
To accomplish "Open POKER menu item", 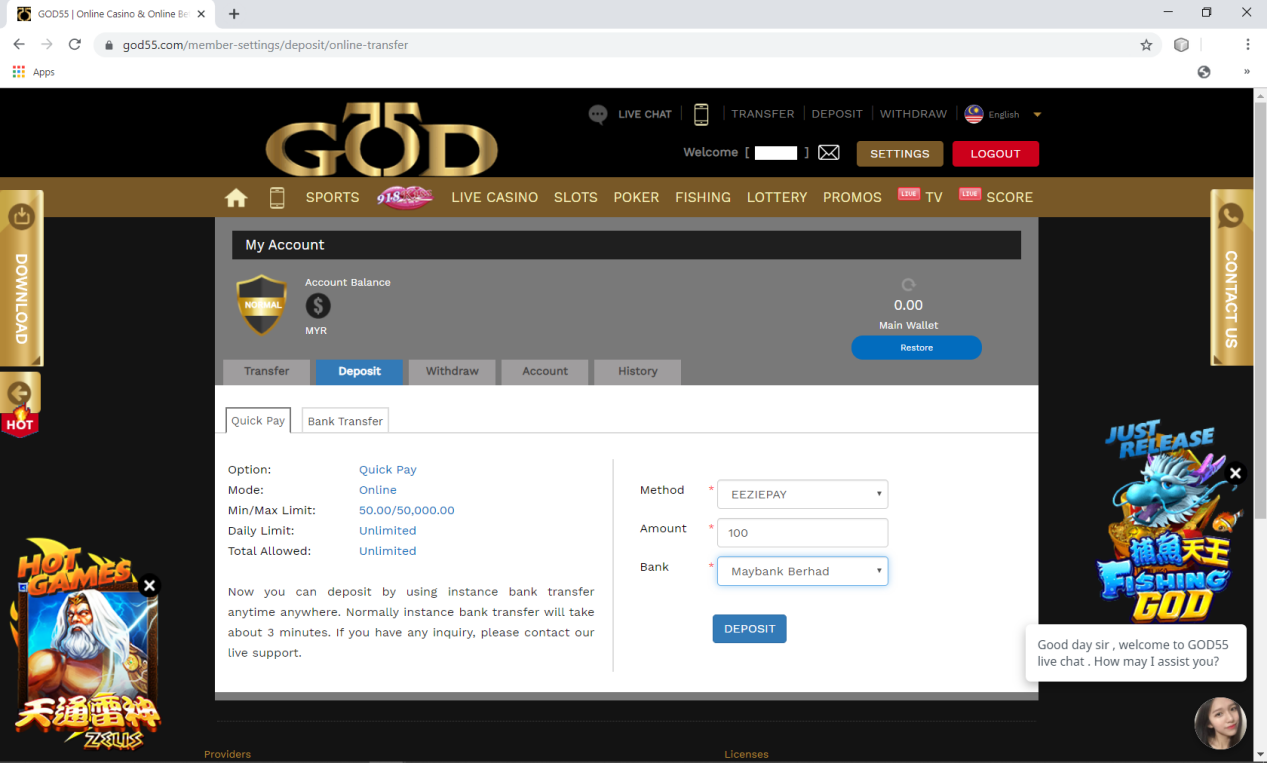I will [636, 198].
